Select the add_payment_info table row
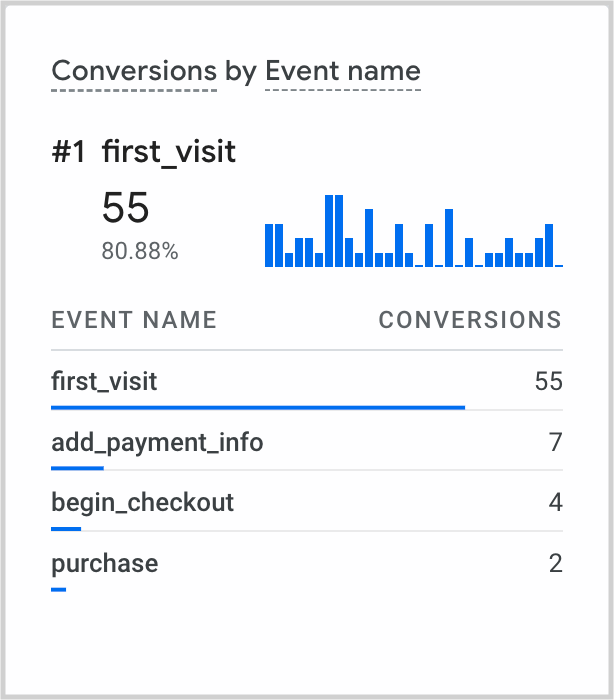Screen dimensions: 614x700 tap(307, 441)
